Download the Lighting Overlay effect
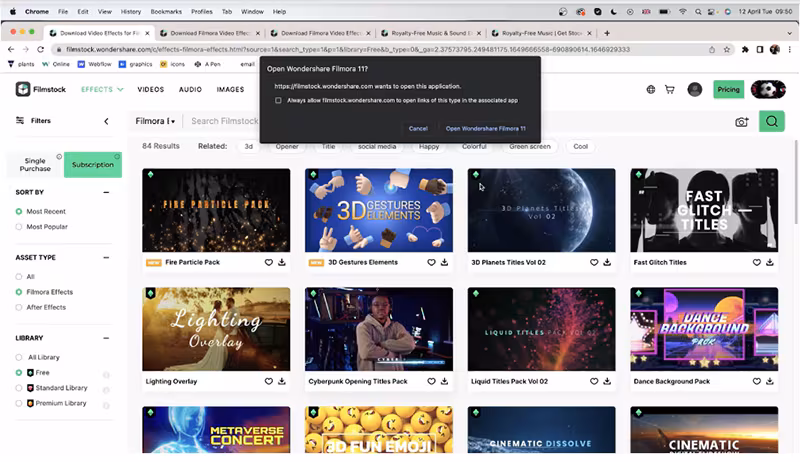The height and width of the screenshot is (462, 800). [x=282, y=381]
